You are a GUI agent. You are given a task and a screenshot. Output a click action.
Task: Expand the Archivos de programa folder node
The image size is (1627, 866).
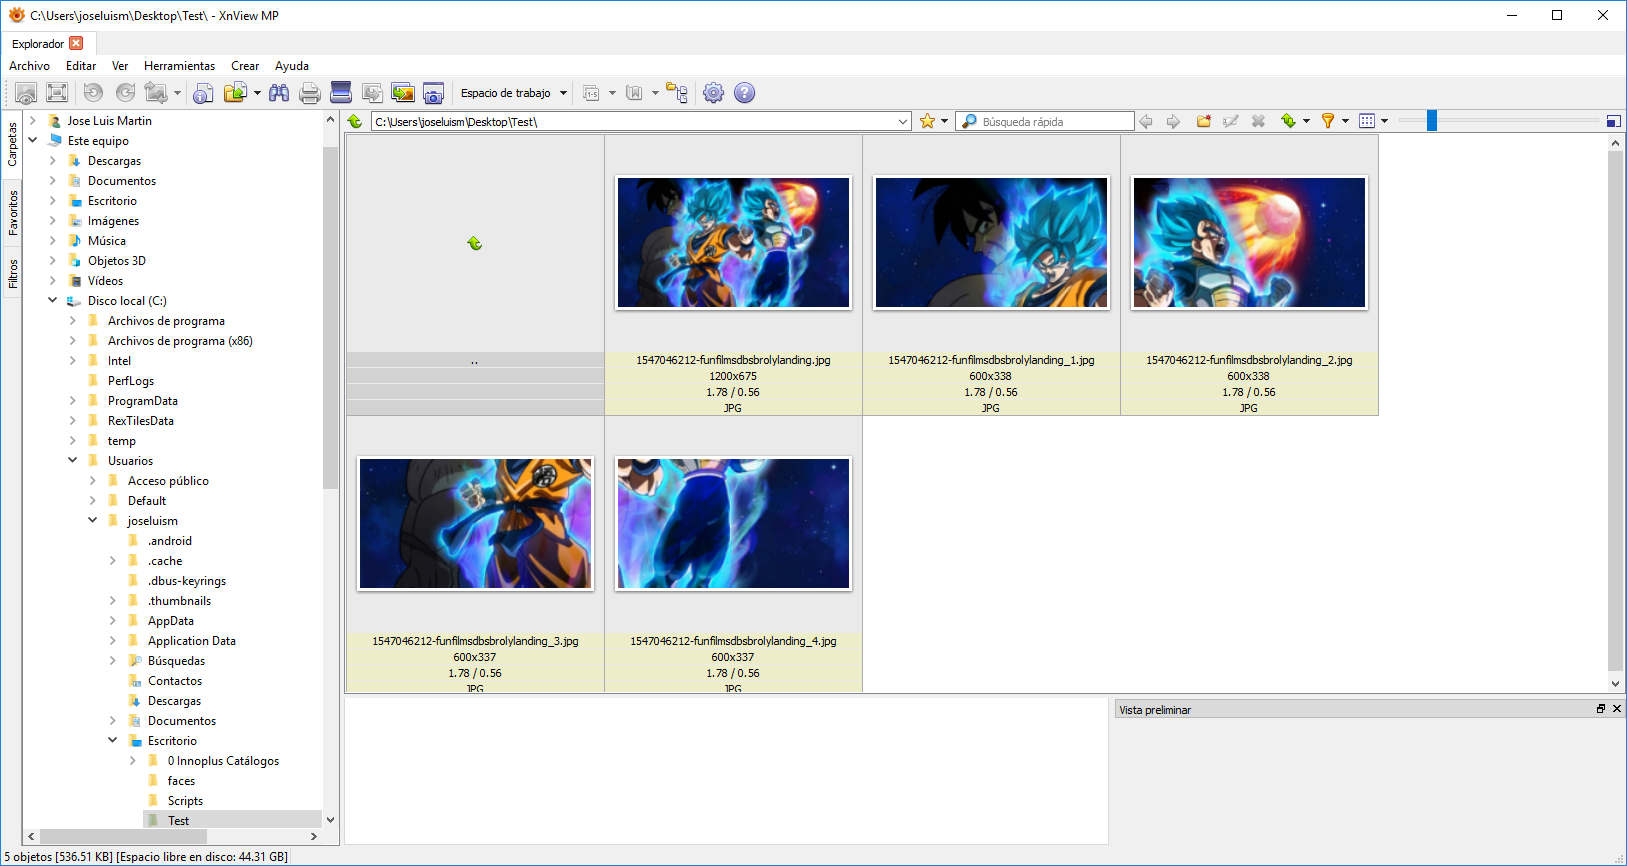[73, 321]
